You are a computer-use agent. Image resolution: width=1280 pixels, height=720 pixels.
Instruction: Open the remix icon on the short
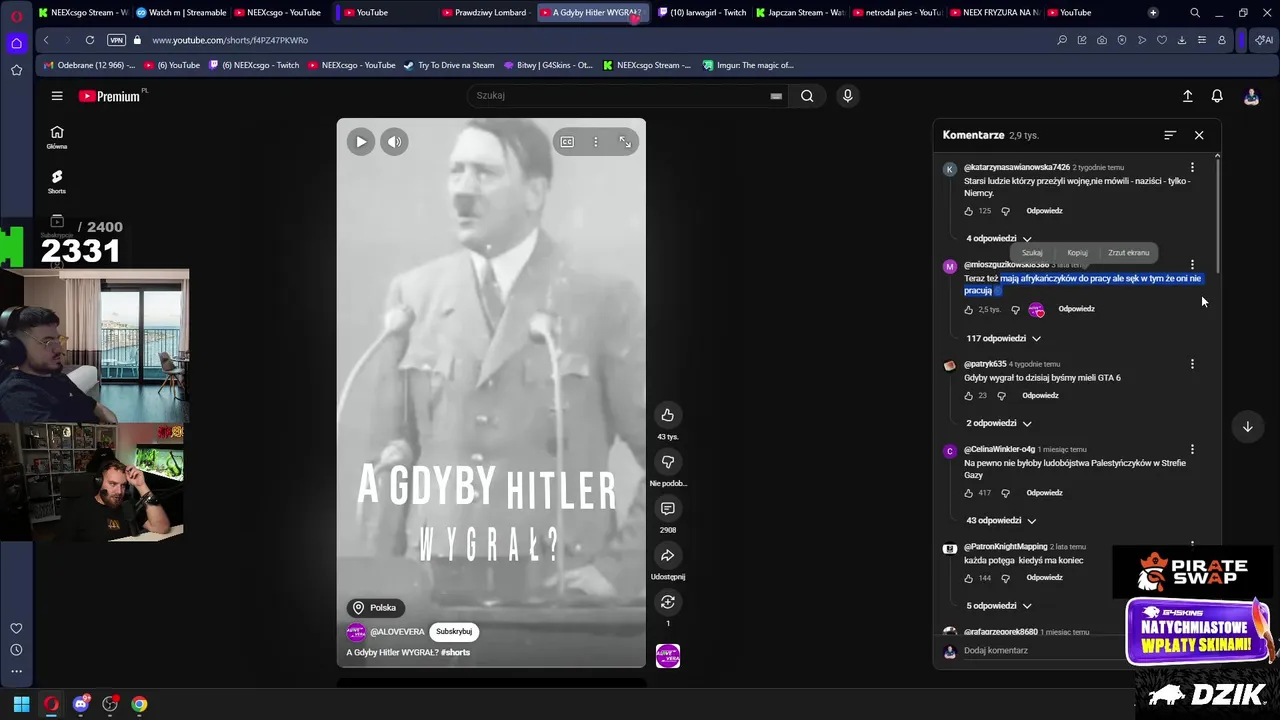(x=668, y=602)
